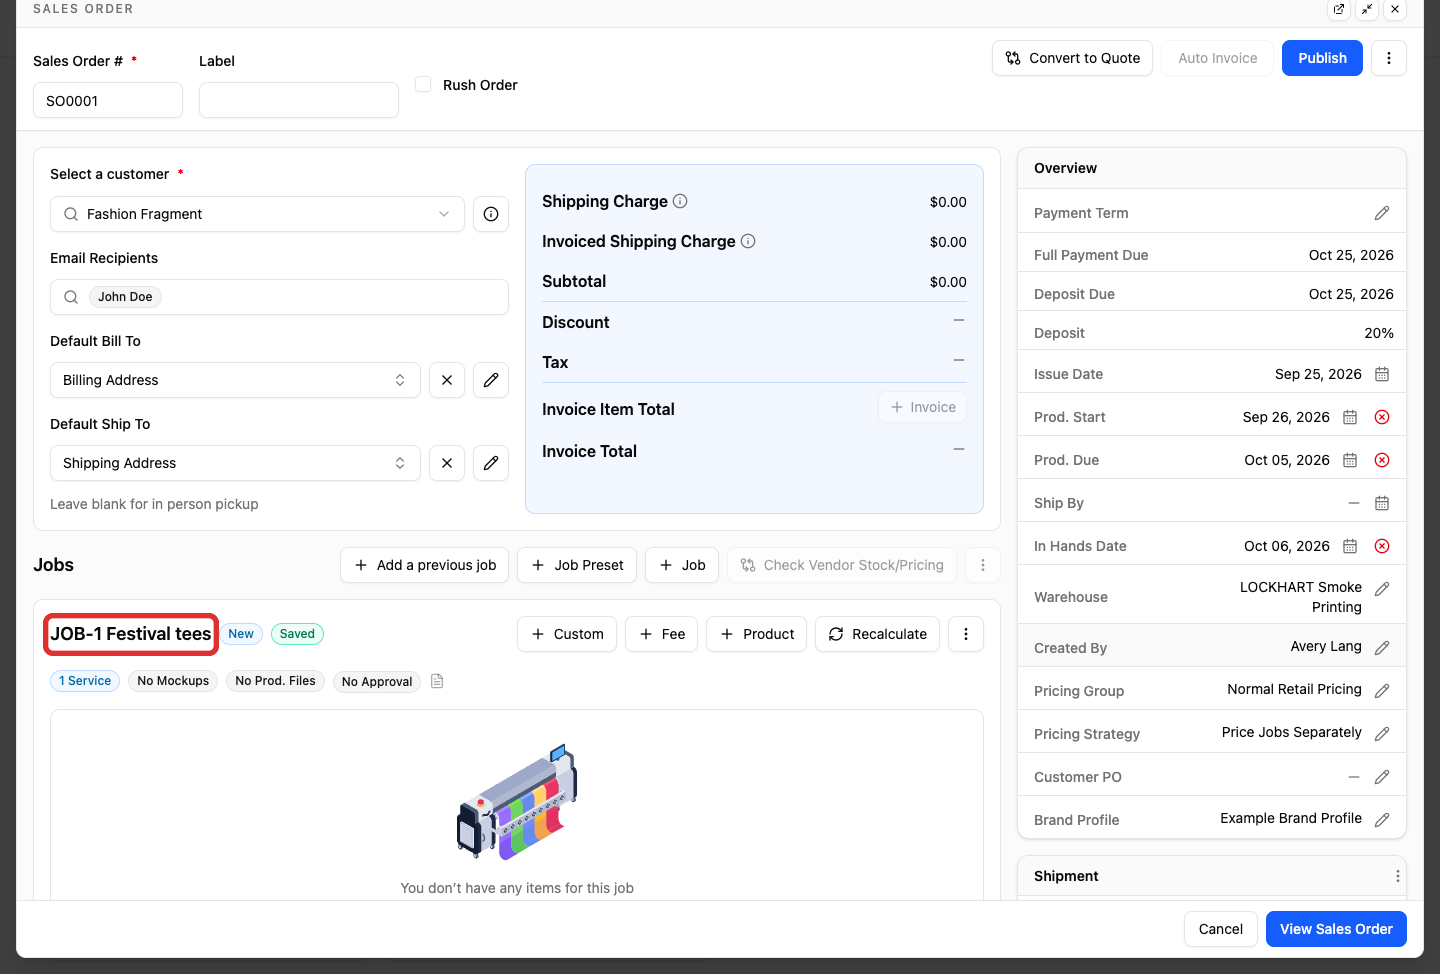Open the job notes document icon
The width and height of the screenshot is (1440, 974).
[437, 681]
